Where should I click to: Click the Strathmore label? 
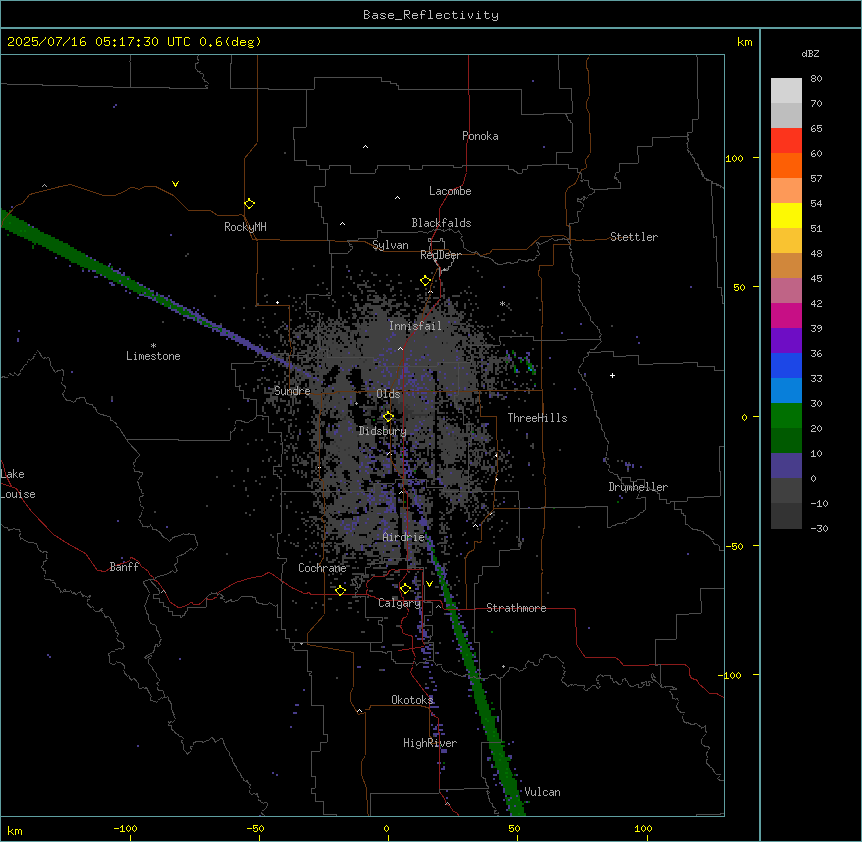(x=516, y=608)
